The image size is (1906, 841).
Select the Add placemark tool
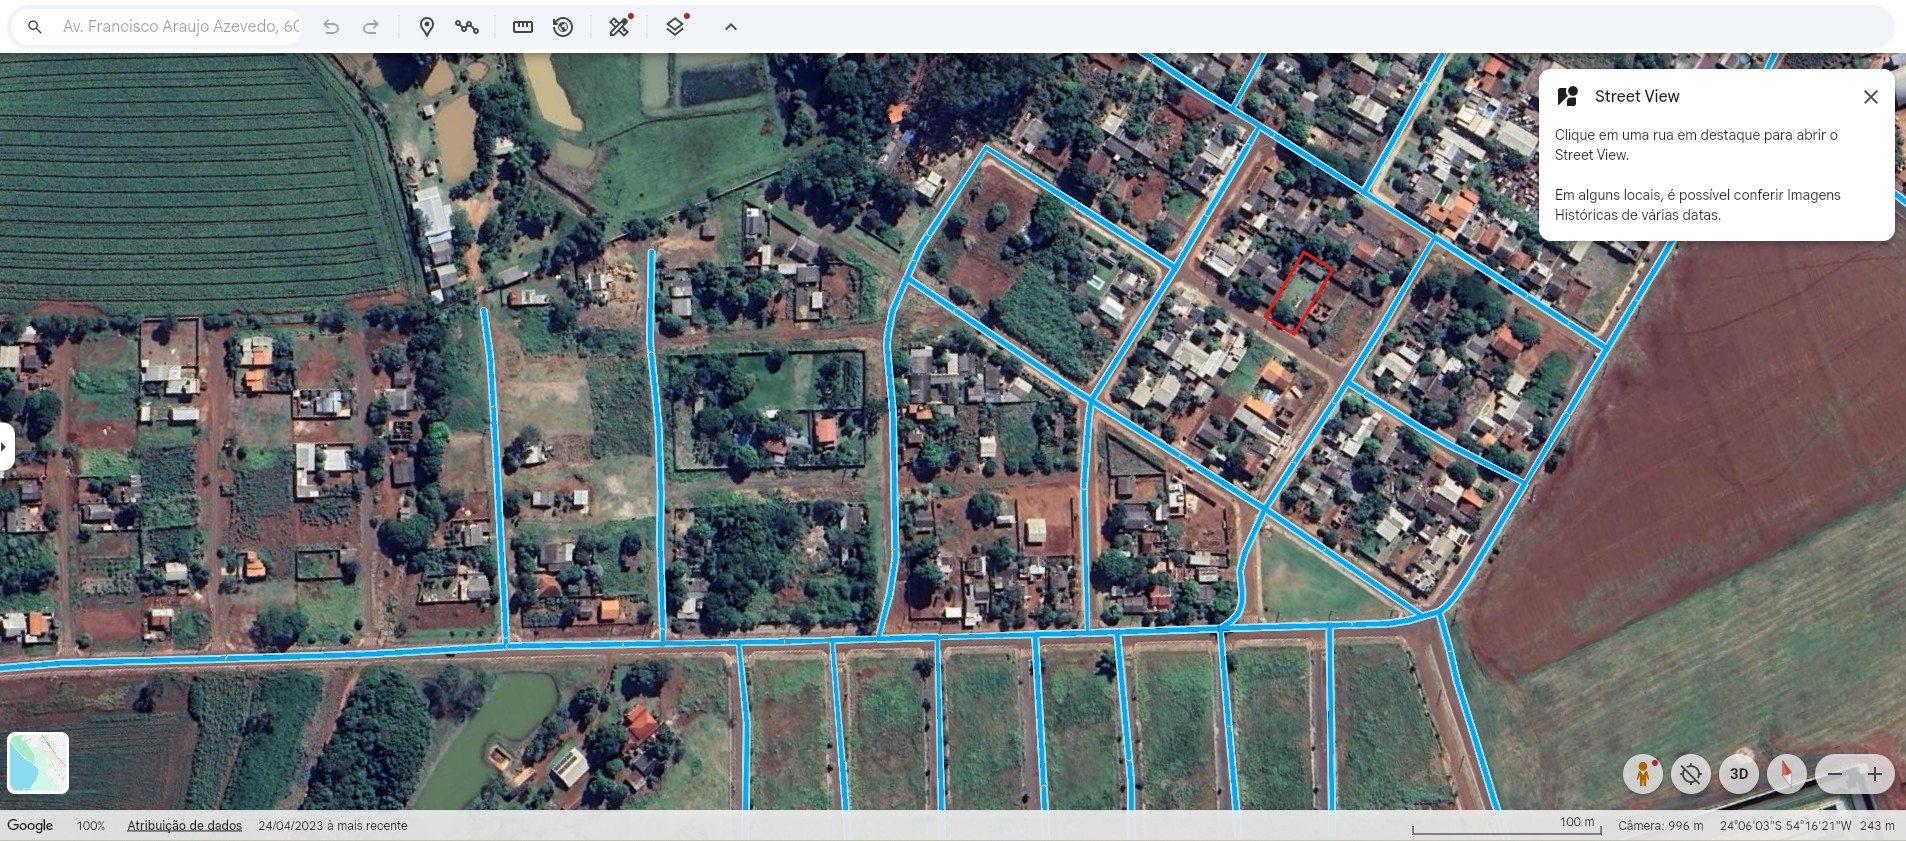tap(427, 27)
